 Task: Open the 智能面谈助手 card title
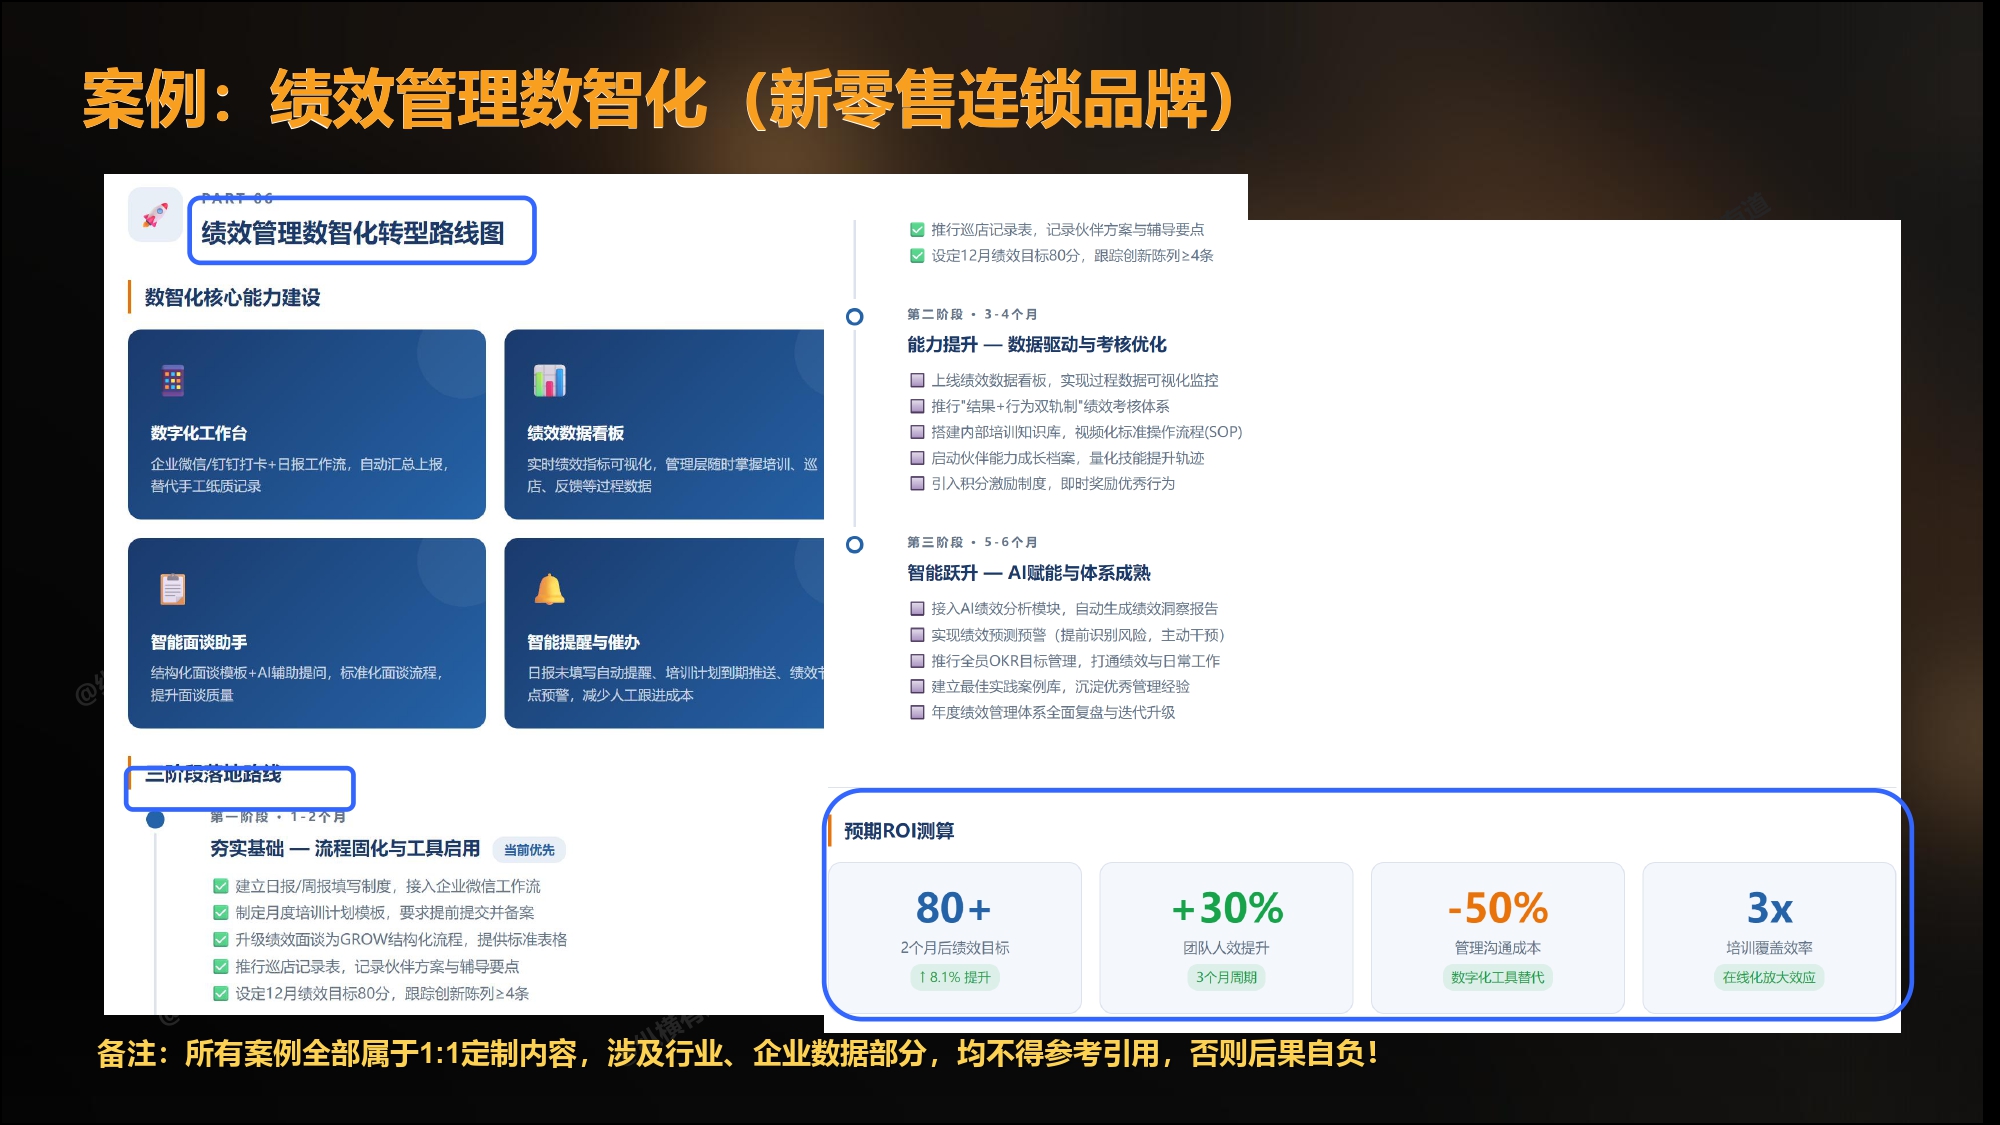point(199,642)
